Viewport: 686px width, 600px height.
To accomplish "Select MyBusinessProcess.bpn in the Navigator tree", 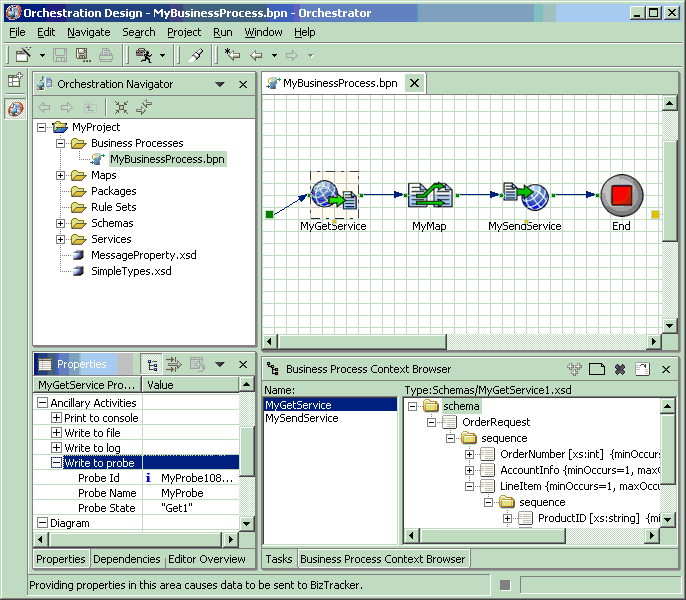I will (x=167, y=159).
